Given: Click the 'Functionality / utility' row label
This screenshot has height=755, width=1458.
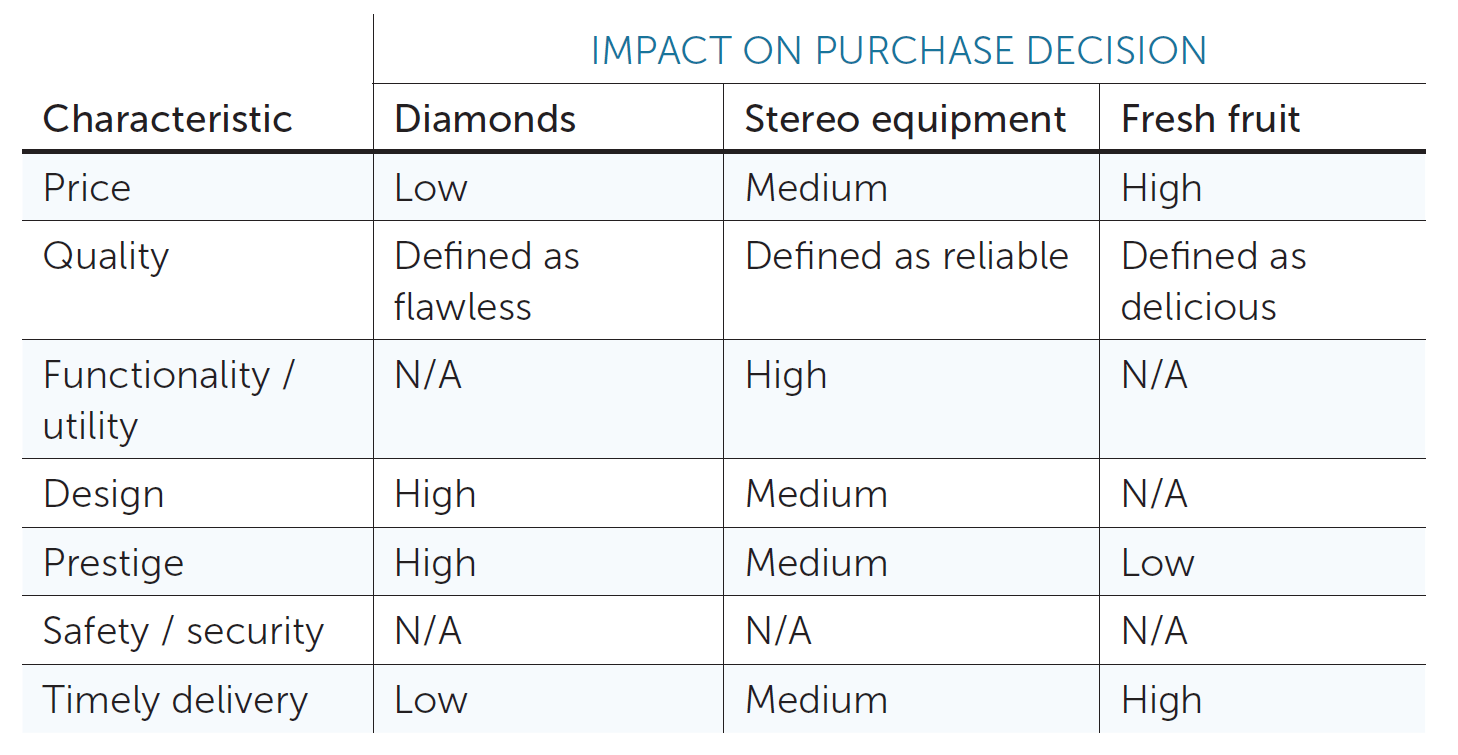Looking at the screenshot, I should pos(168,399).
